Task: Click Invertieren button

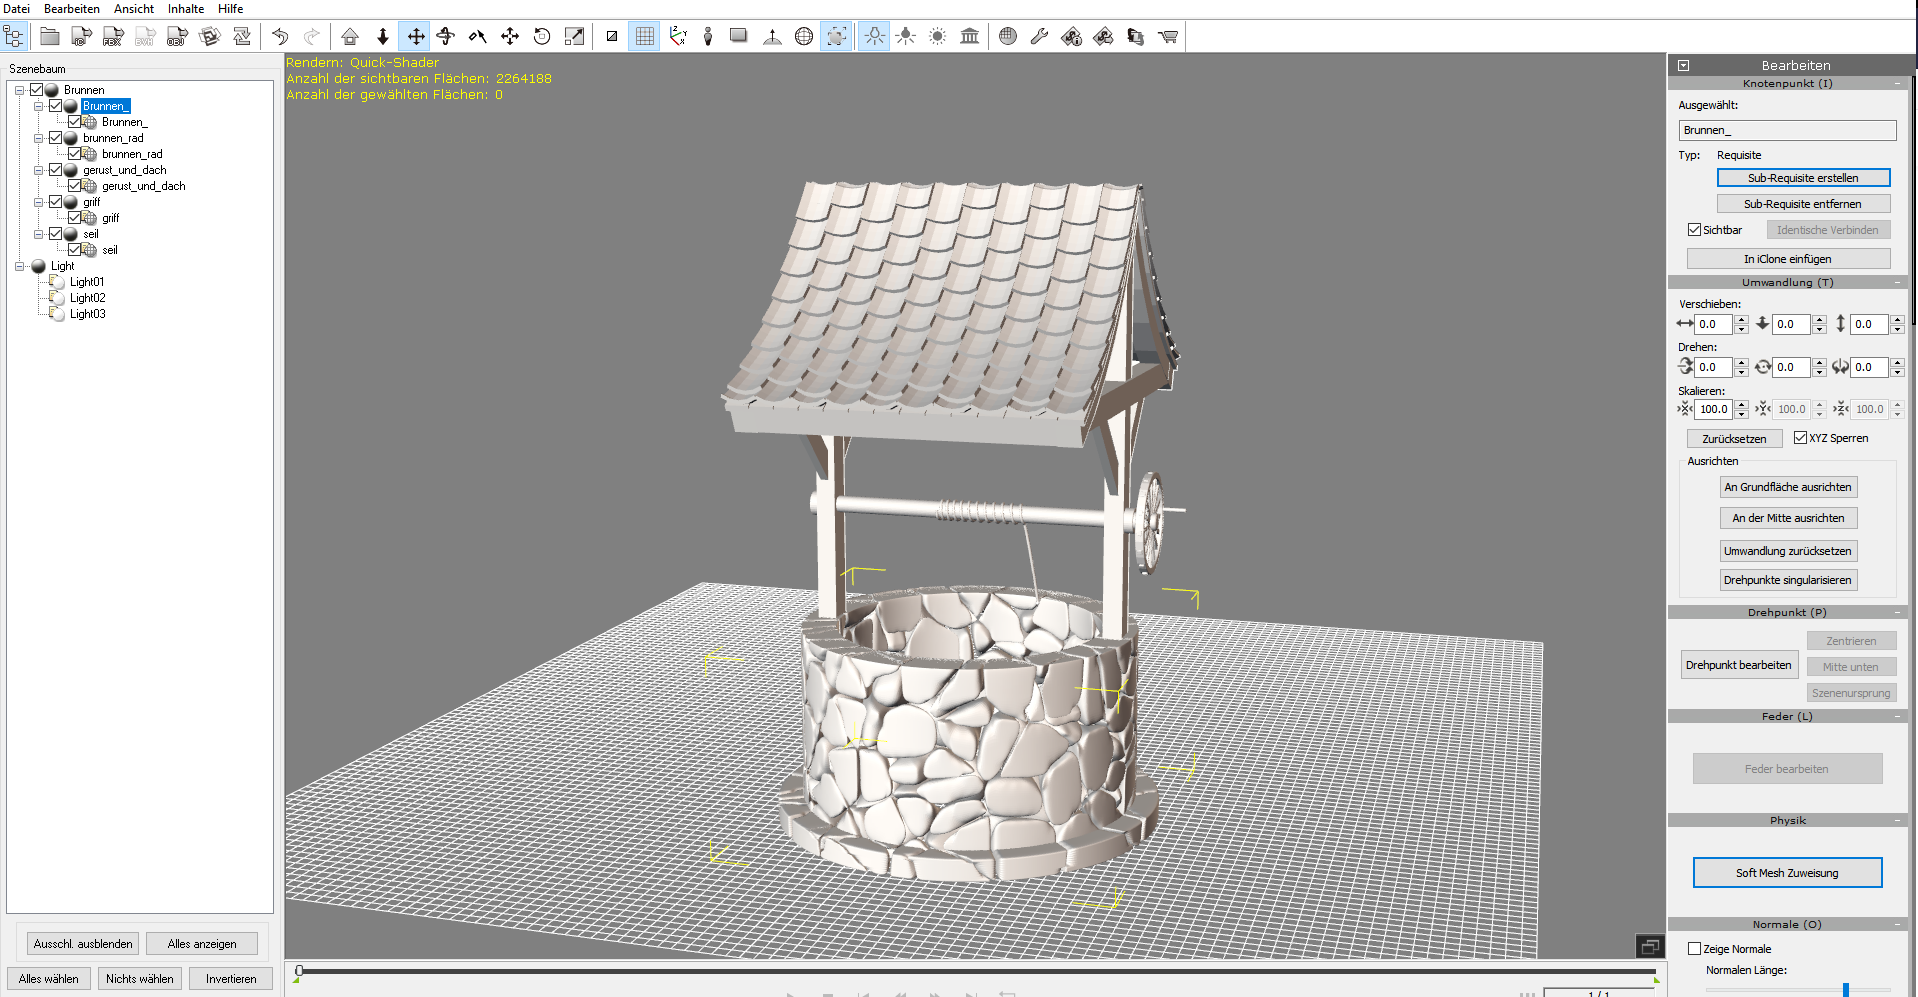Action: [231, 979]
